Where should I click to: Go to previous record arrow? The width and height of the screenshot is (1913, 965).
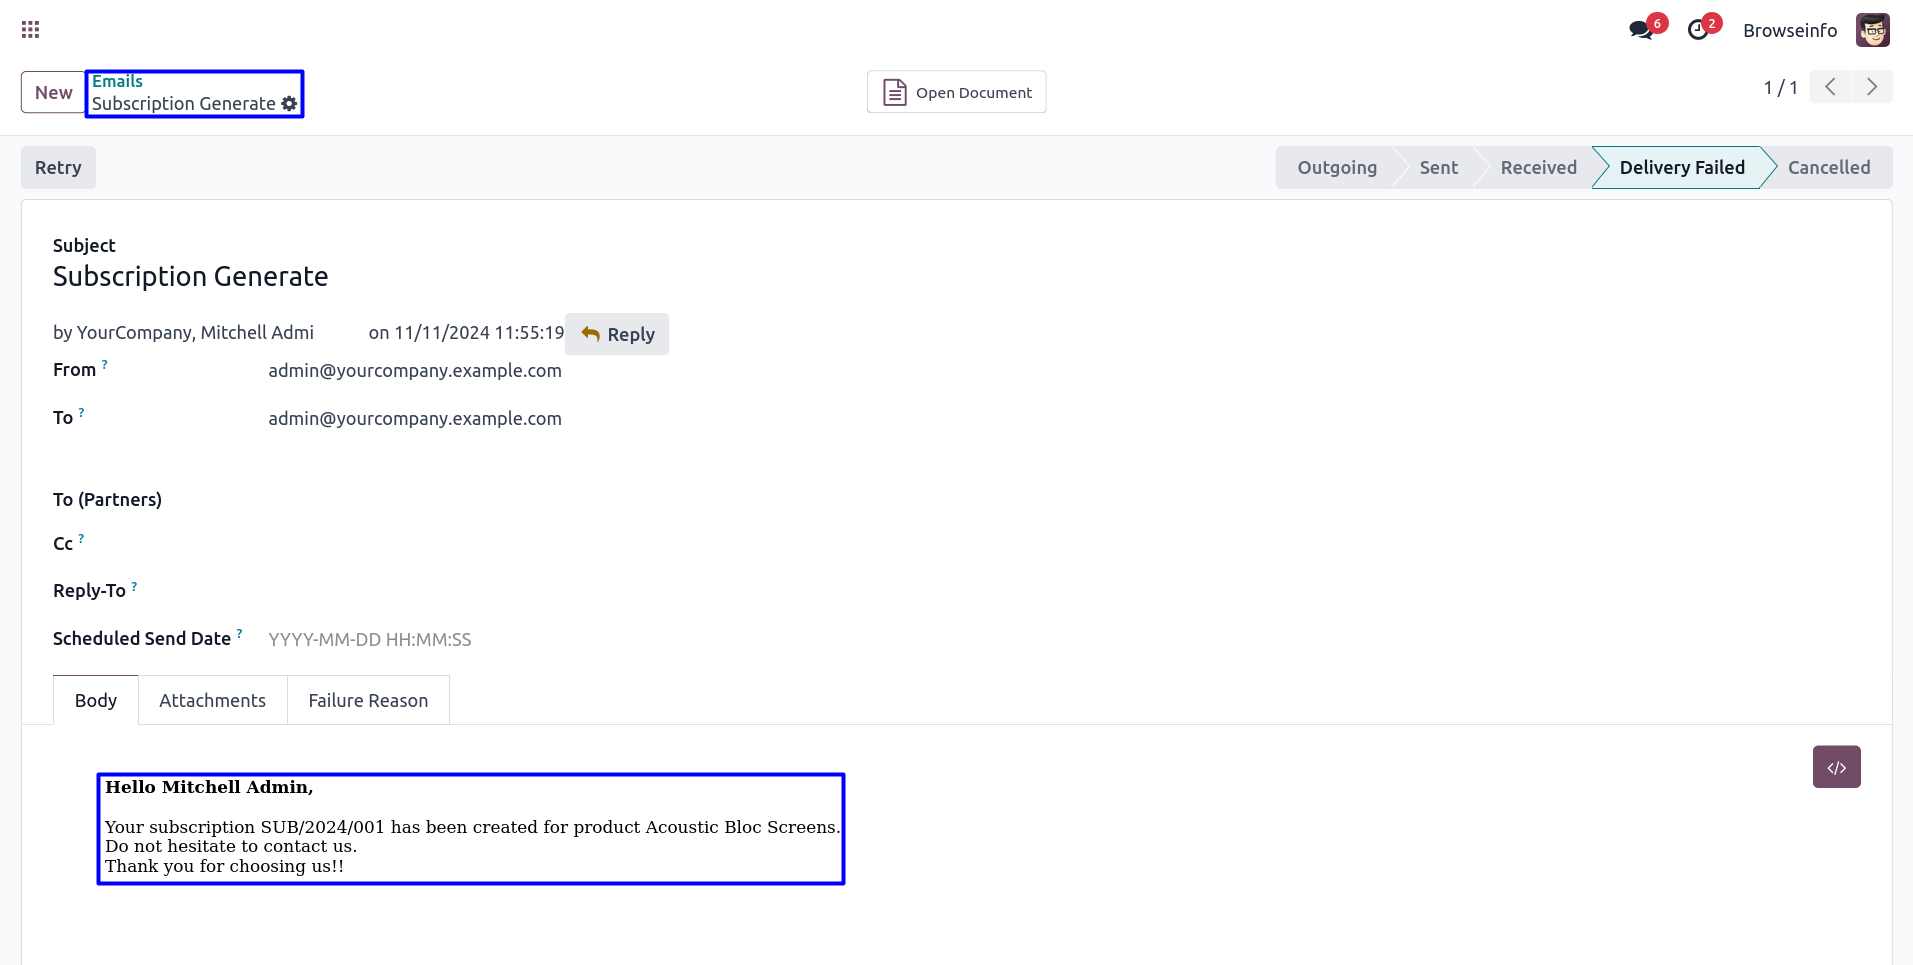pos(1830,87)
